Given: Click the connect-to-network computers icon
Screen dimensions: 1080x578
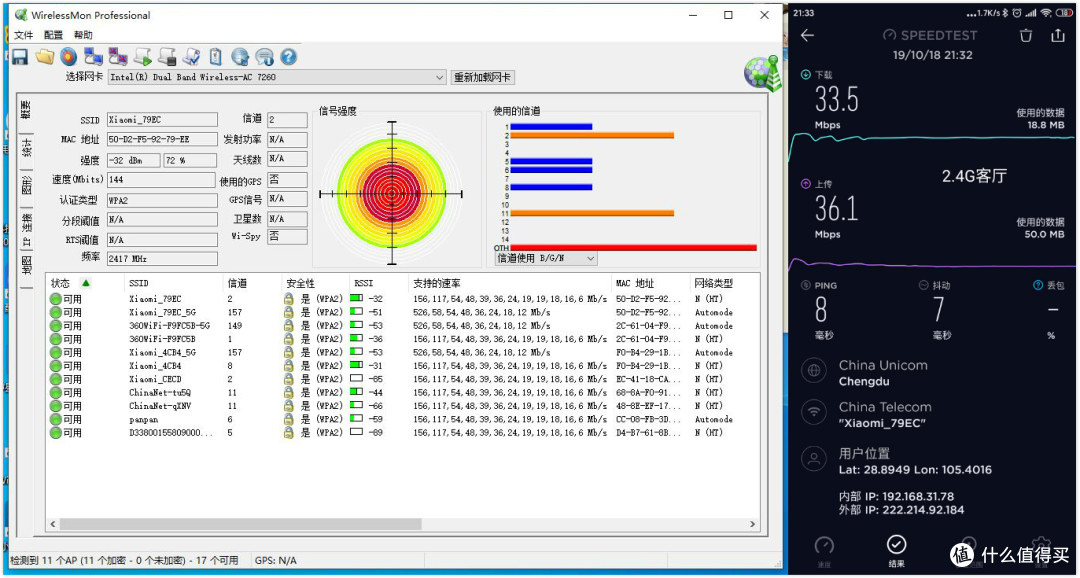Looking at the screenshot, I should tap(93, 56).
